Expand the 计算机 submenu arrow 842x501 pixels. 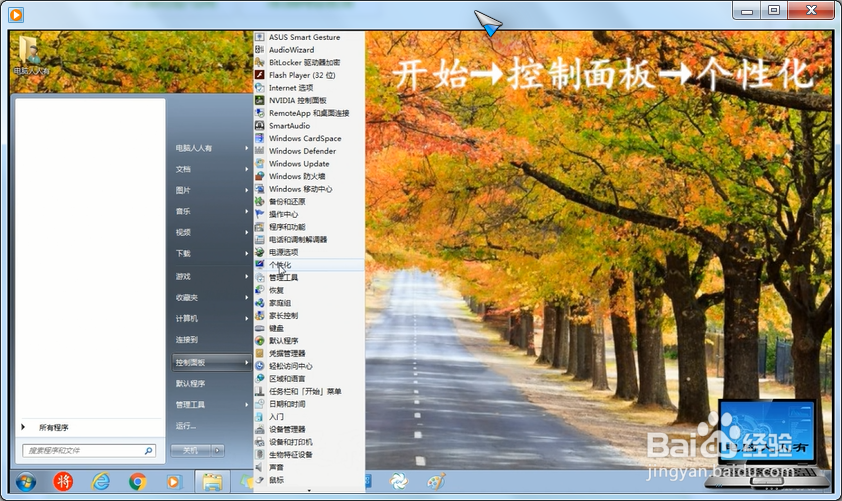(x=246, y=318)
